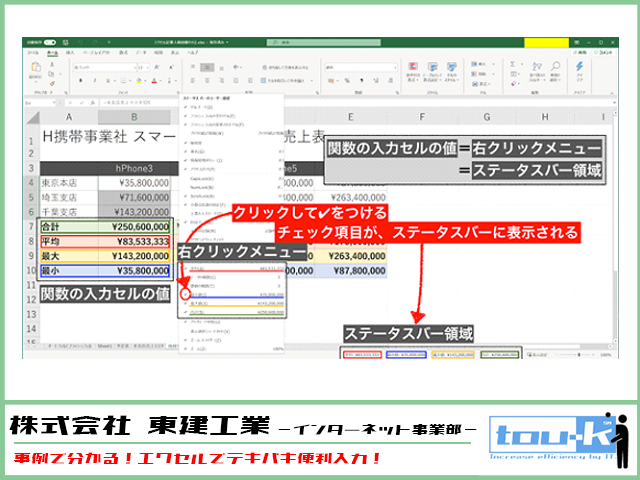Open Customize Quick Access Toolbar arrow

(109, 42)
